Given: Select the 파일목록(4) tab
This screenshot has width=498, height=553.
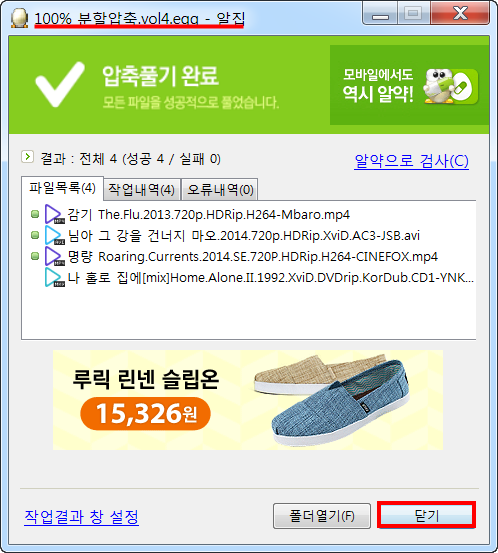Looking at the screenshot, I should click(62, 188).
